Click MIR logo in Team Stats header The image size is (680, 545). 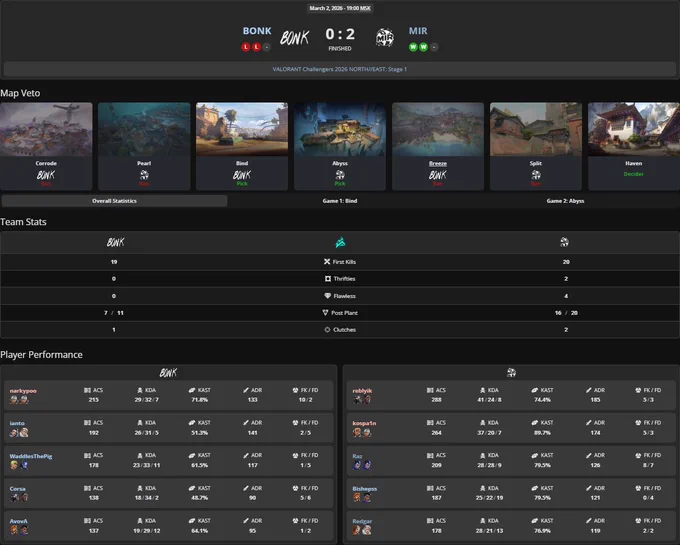click(564, 242)
